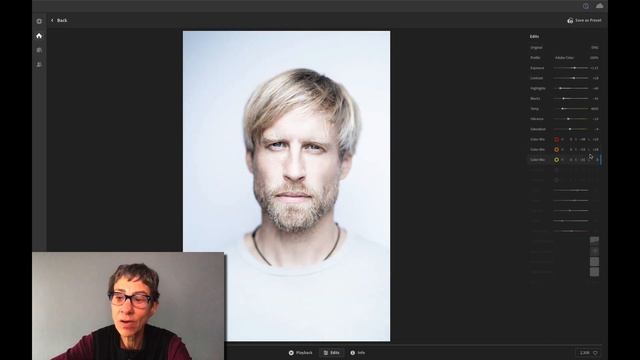640x360 pixels.
Task: Like the photo with the heart button
Action: (x=588, y=353)
